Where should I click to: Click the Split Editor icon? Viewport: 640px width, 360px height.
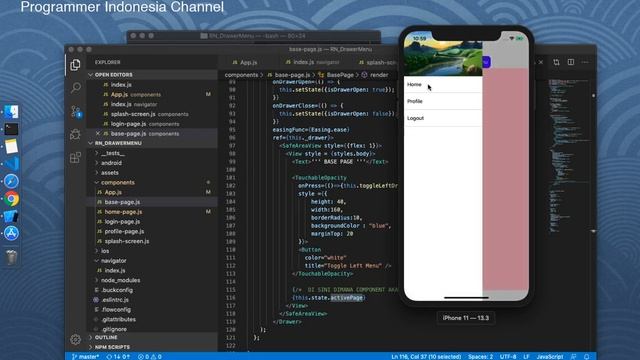[x=571, y=62]
